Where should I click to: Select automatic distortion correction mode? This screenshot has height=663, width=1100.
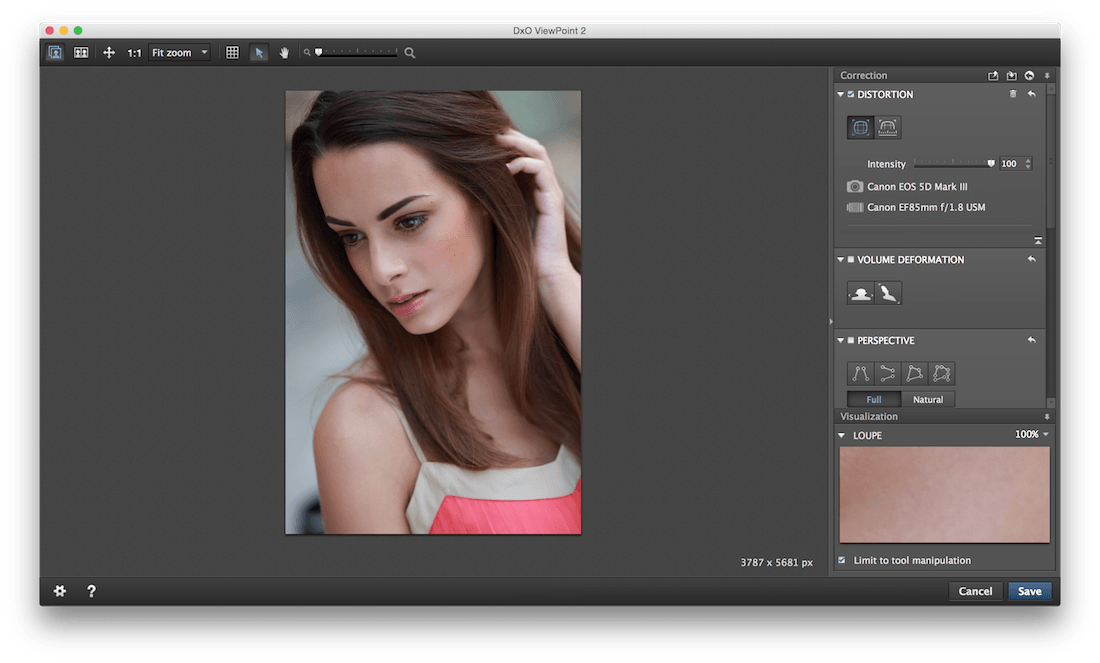[x=860, y=128]
